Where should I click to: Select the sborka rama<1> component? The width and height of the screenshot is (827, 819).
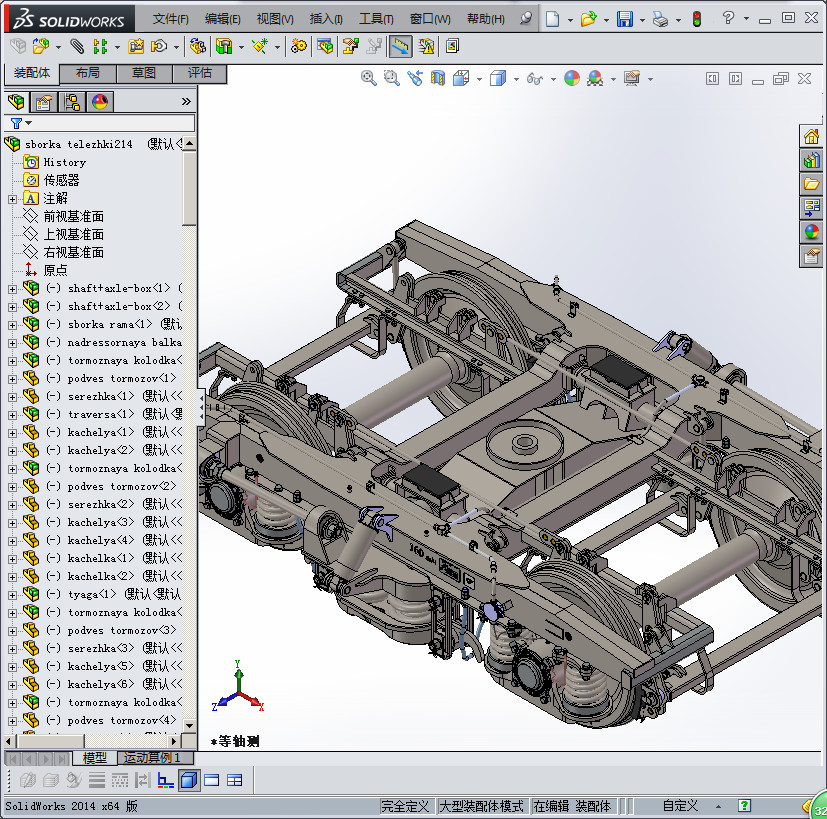(110, 324)
